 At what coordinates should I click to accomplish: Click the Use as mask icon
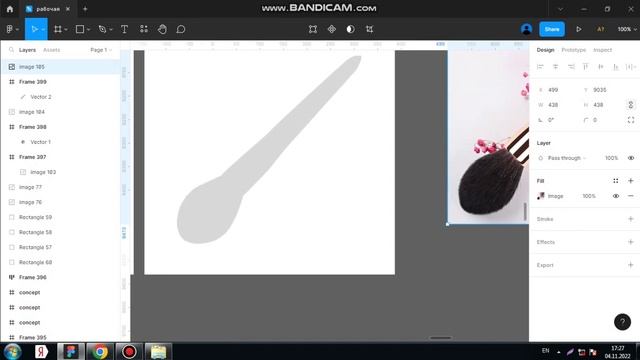point(351,29)
